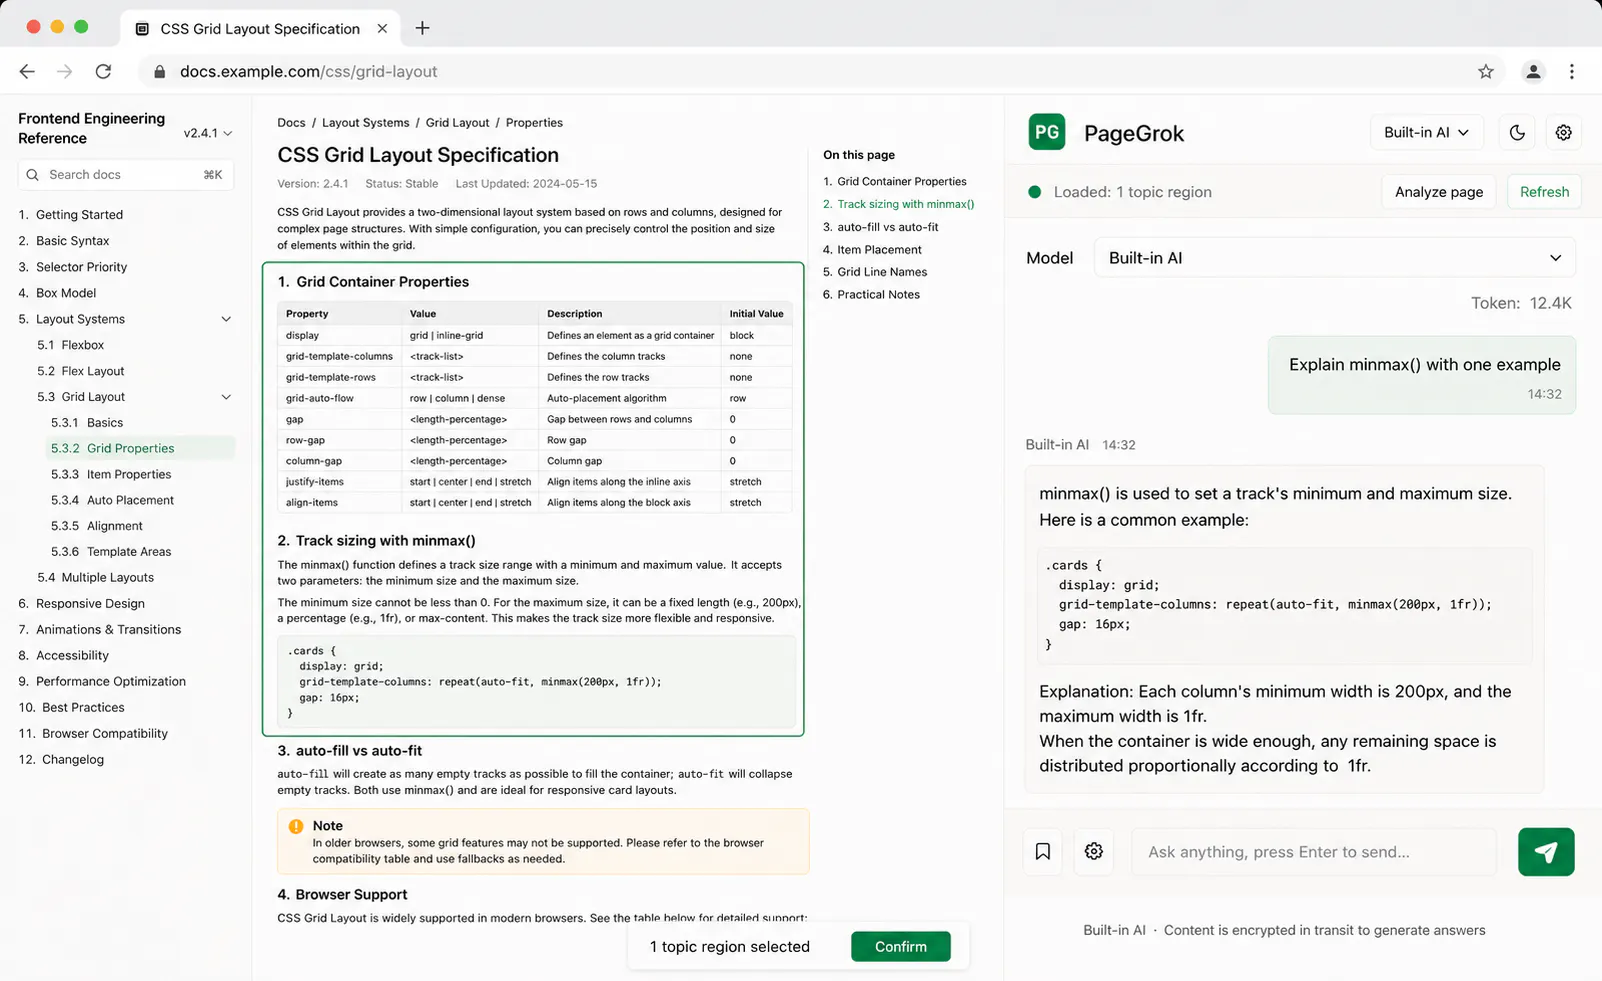Go forward with browser forward arrow
The image size is (1602, 981).
click(65, 71)
